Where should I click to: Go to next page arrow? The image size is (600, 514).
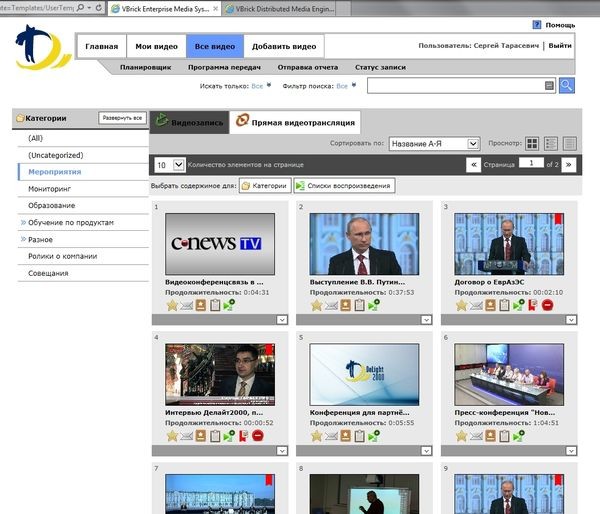coord(568,164)
